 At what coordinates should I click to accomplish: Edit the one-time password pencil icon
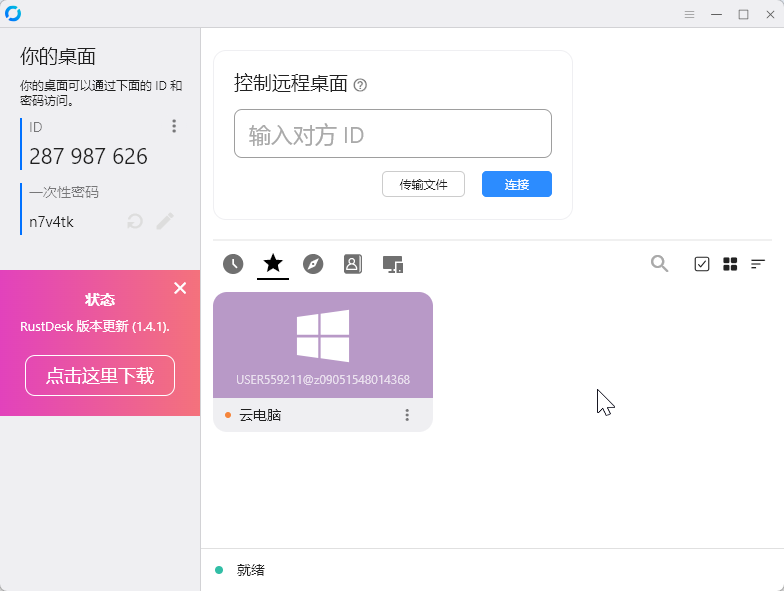pyautogui.click(x=165, y=221)
